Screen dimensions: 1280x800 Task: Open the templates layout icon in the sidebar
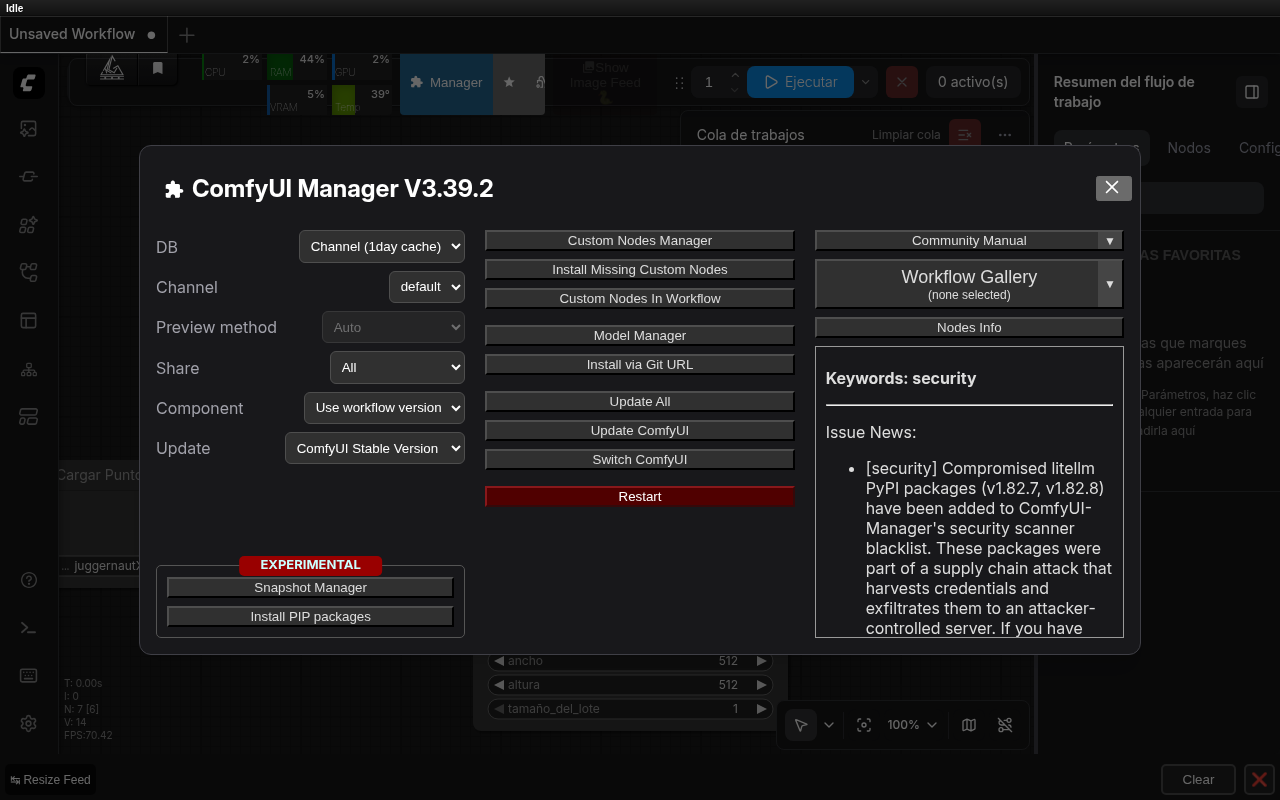tap(28, 321)
